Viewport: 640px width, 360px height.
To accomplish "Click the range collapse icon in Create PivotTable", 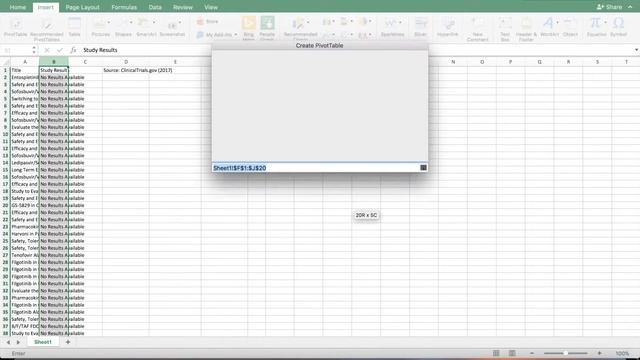I will 423,168.
